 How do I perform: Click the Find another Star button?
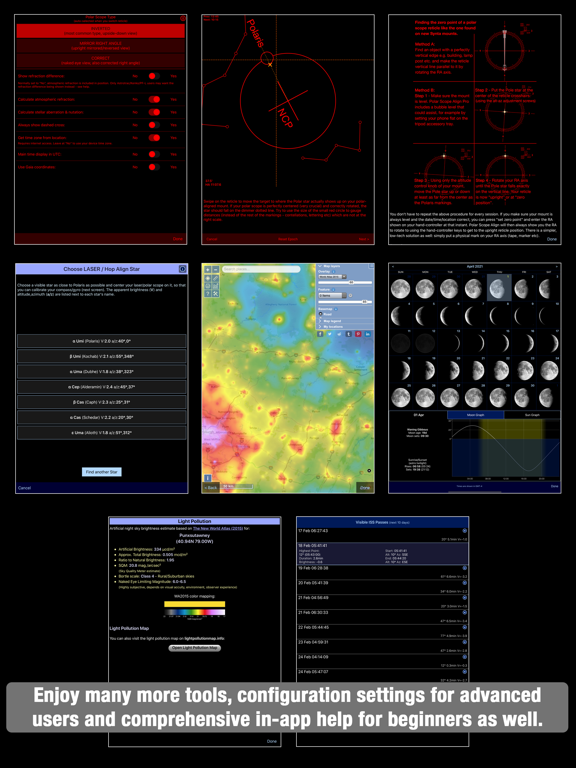101,472
